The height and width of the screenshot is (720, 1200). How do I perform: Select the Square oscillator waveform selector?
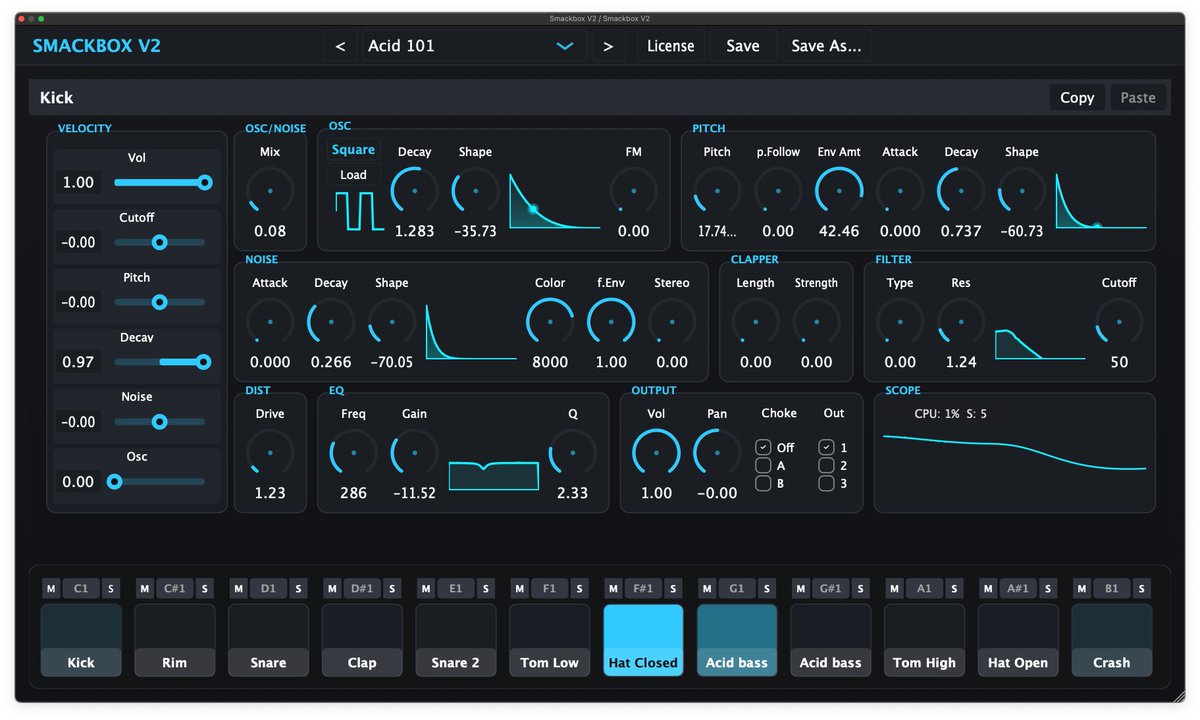pos(353,150)
